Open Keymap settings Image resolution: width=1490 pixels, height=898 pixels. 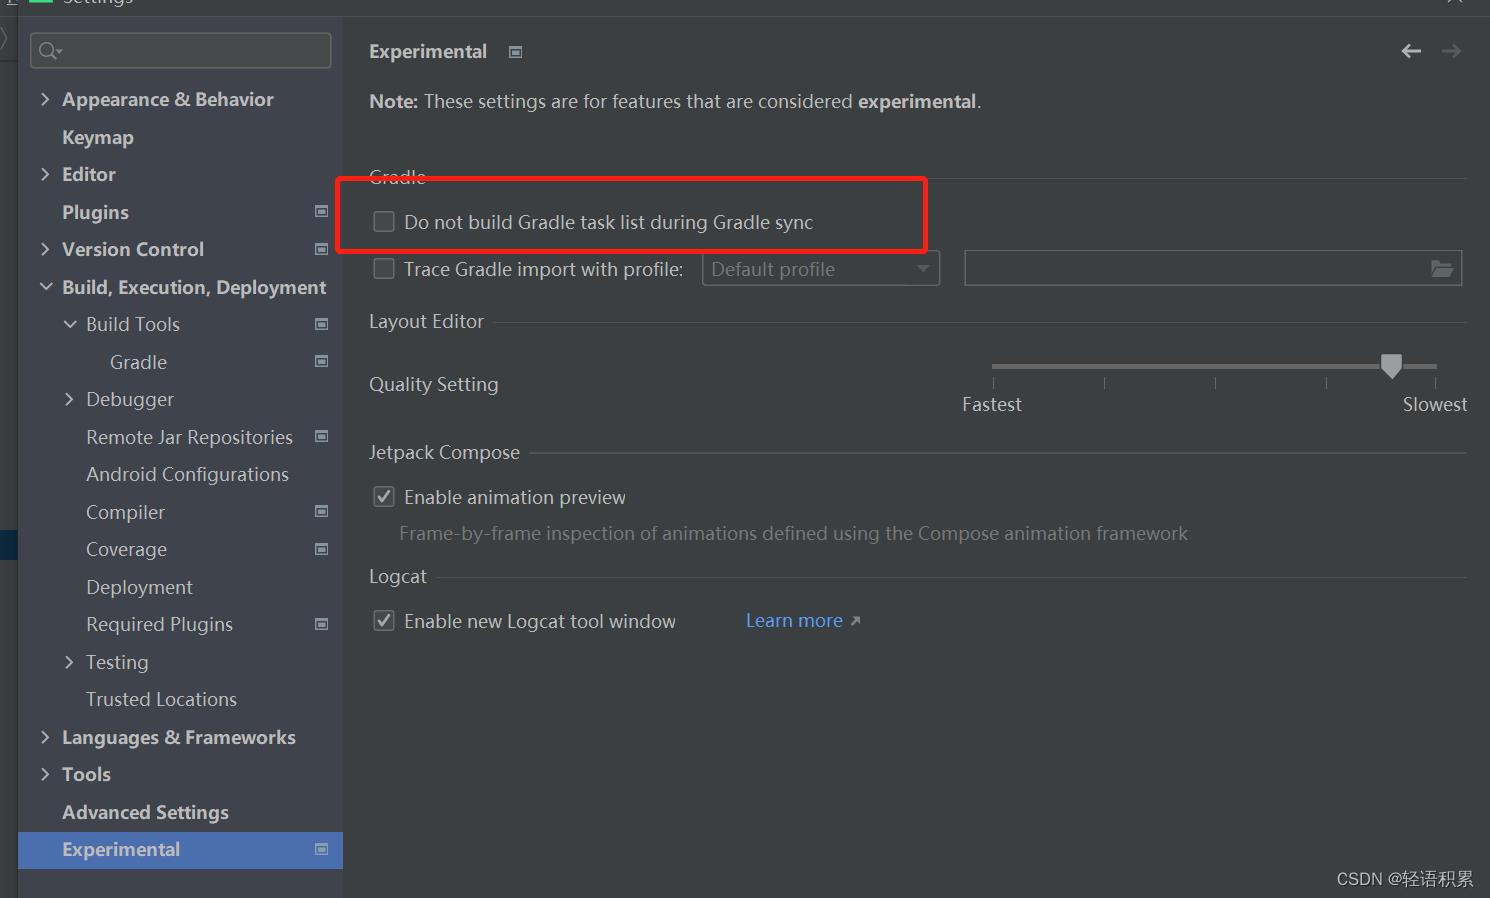[97, 137]
